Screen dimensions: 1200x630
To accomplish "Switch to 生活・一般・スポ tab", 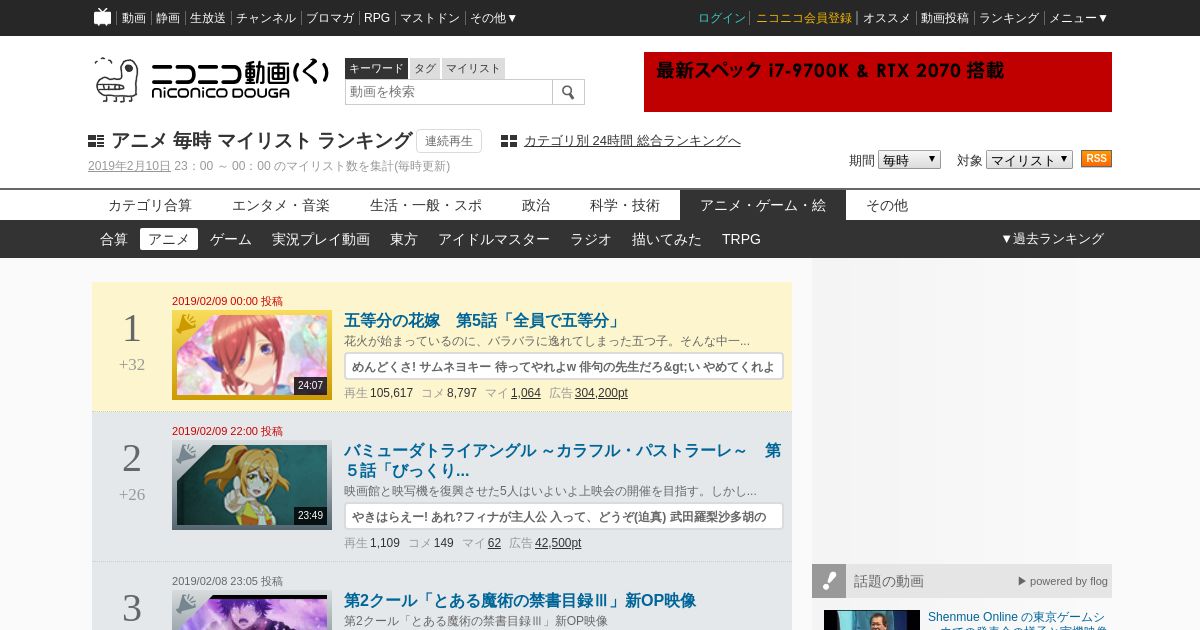I will click(x=426, y=205).
